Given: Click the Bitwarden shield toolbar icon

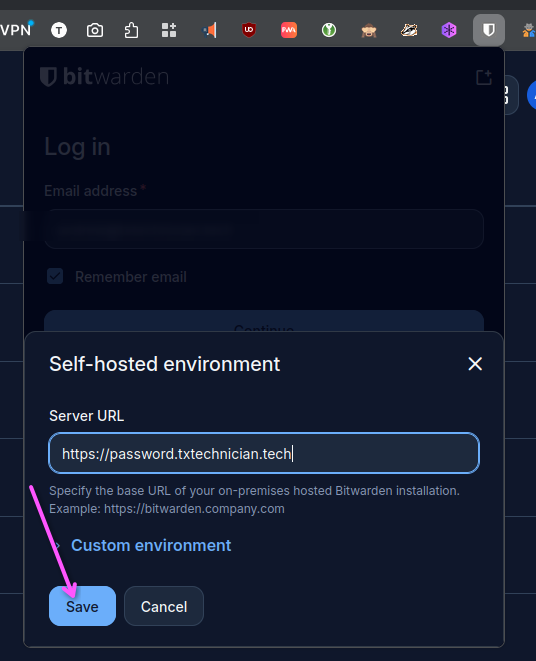Looking at the screenshot, I should coord(489,30).
